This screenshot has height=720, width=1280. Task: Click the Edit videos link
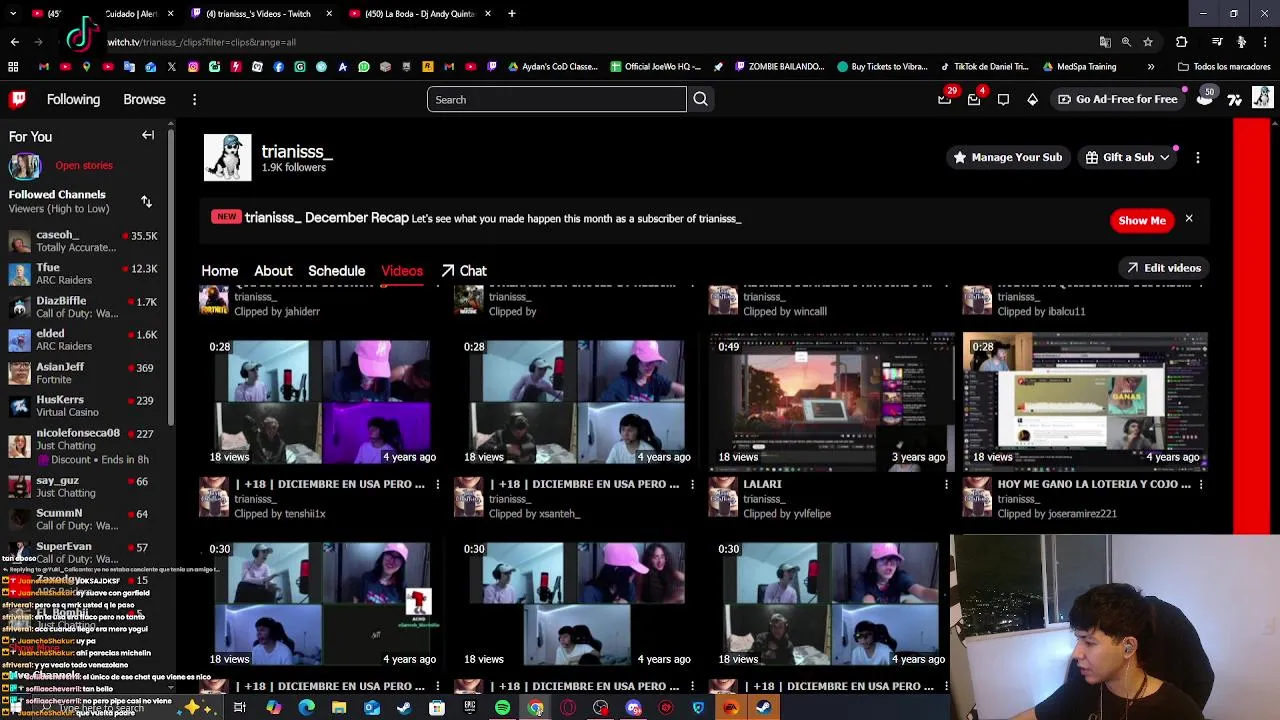click(1163, 268)
